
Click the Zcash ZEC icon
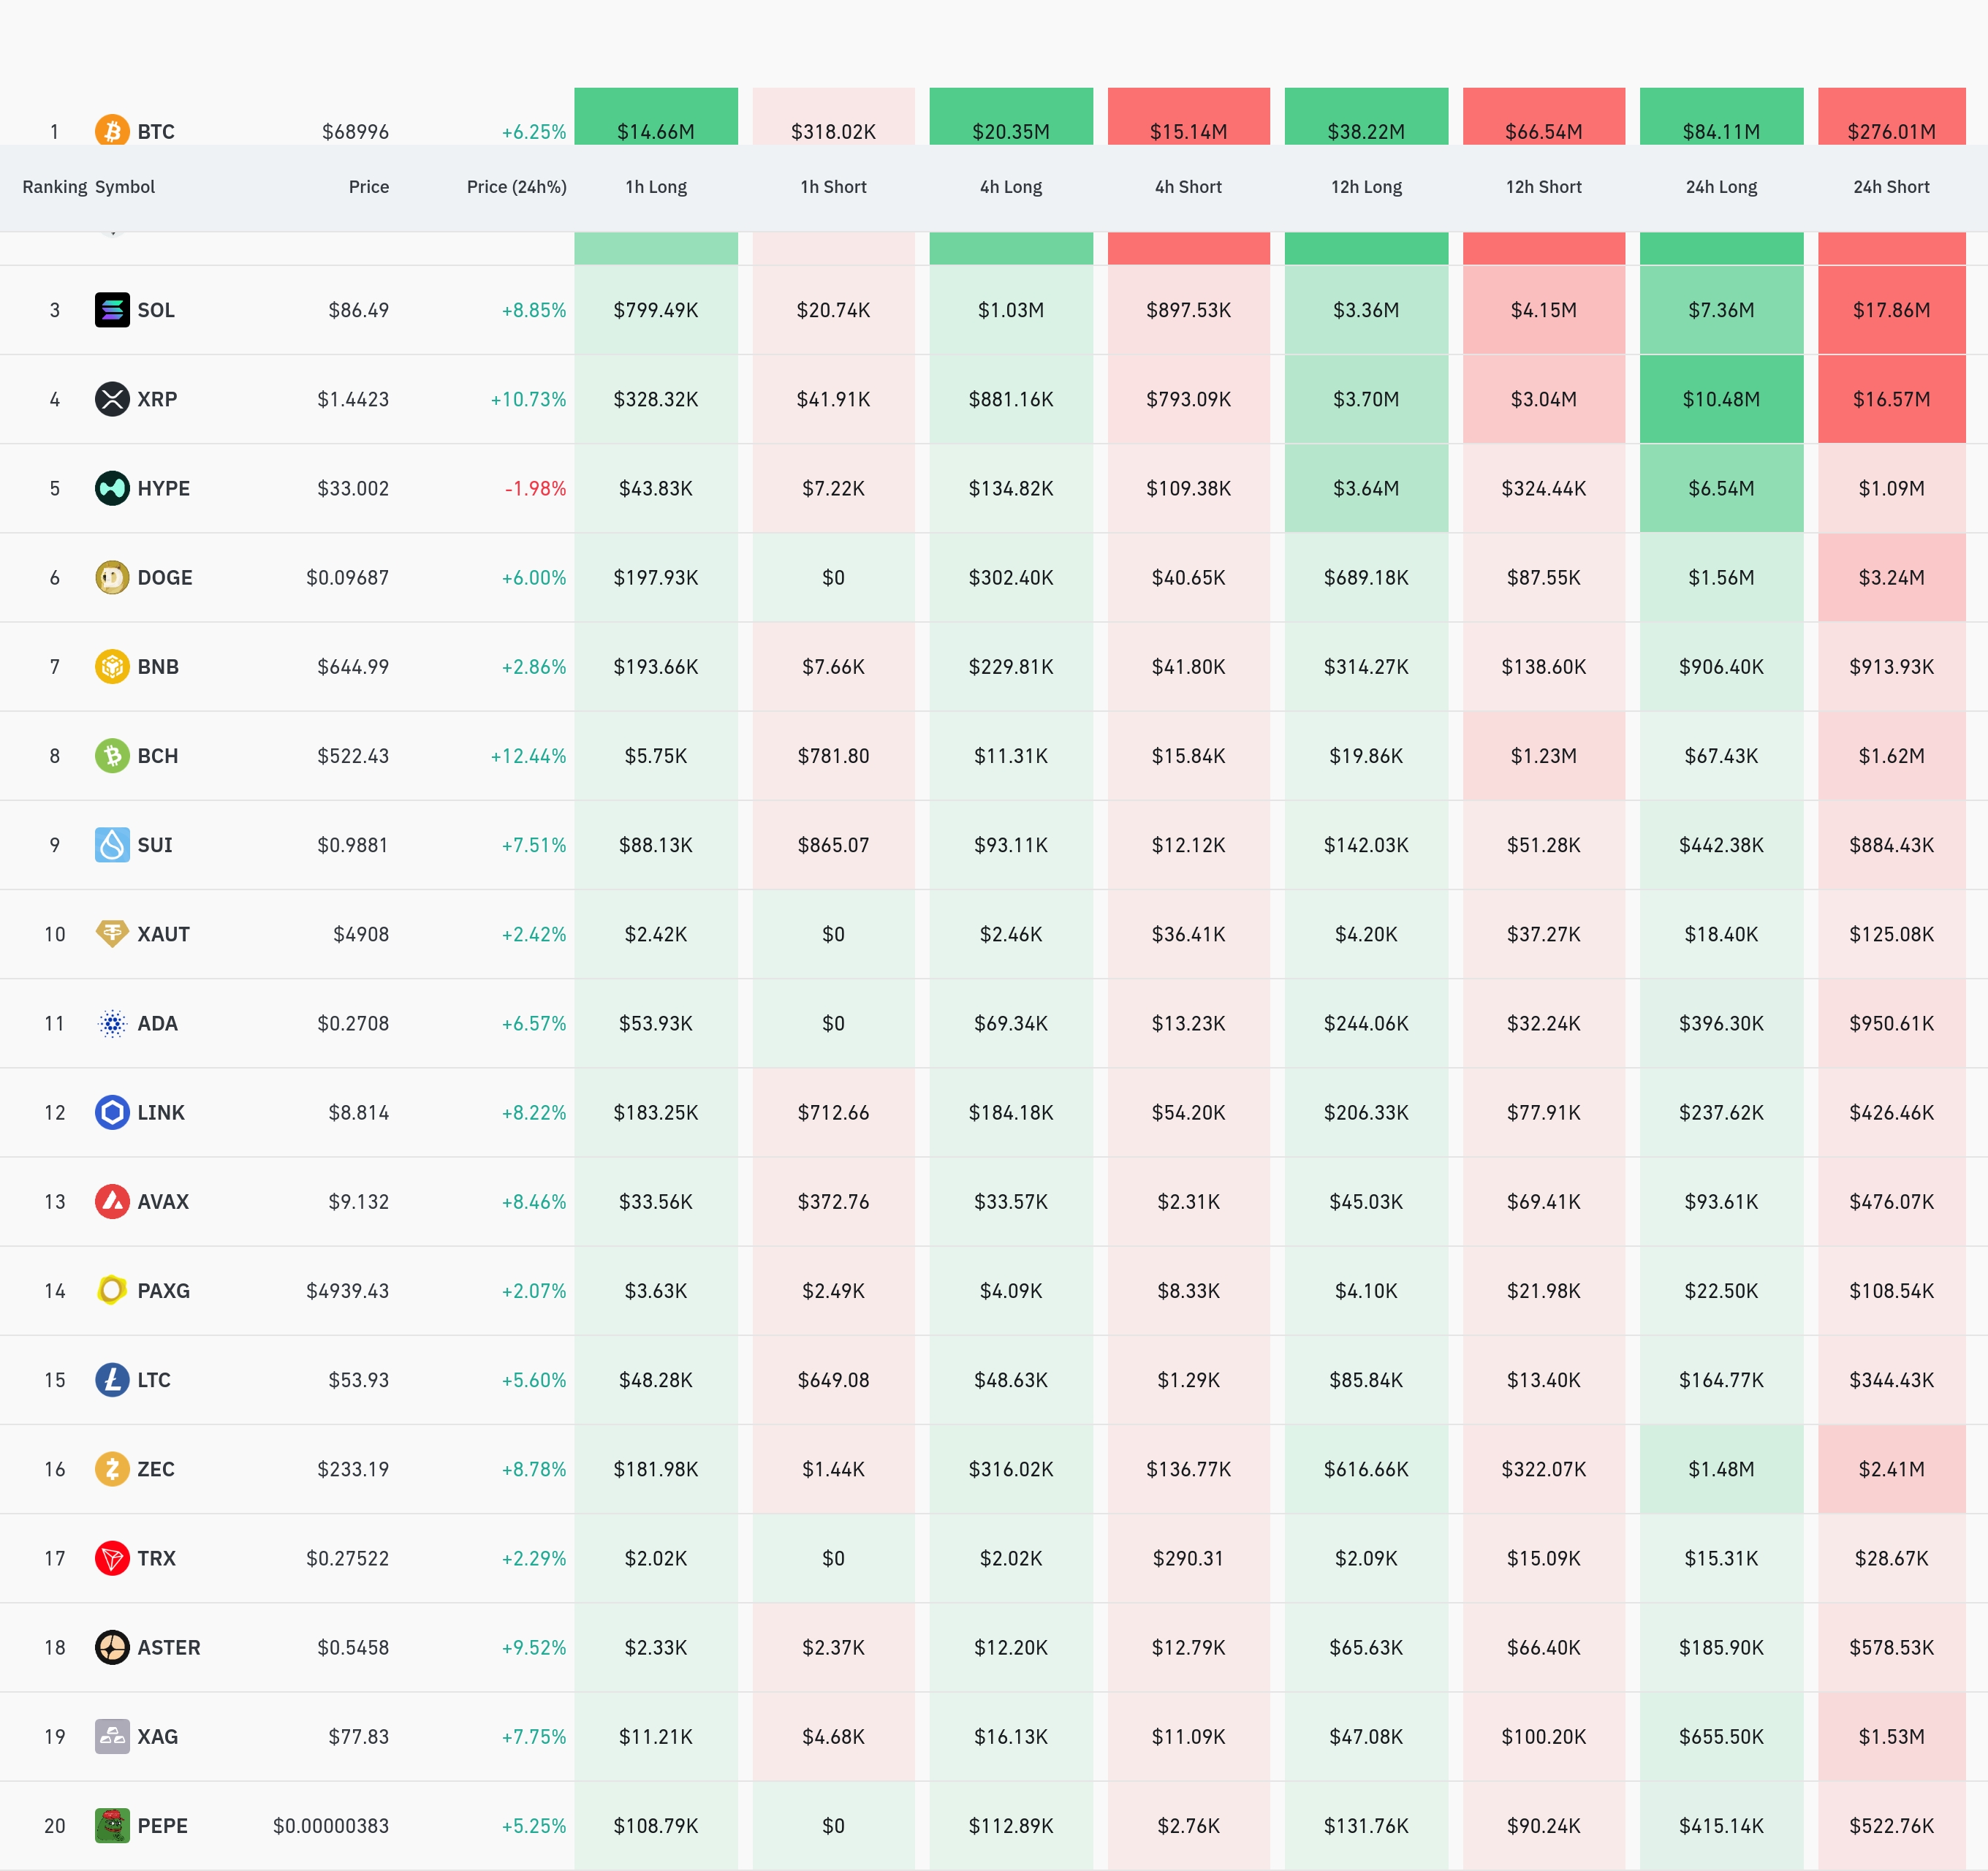(x=112, y=1469)
